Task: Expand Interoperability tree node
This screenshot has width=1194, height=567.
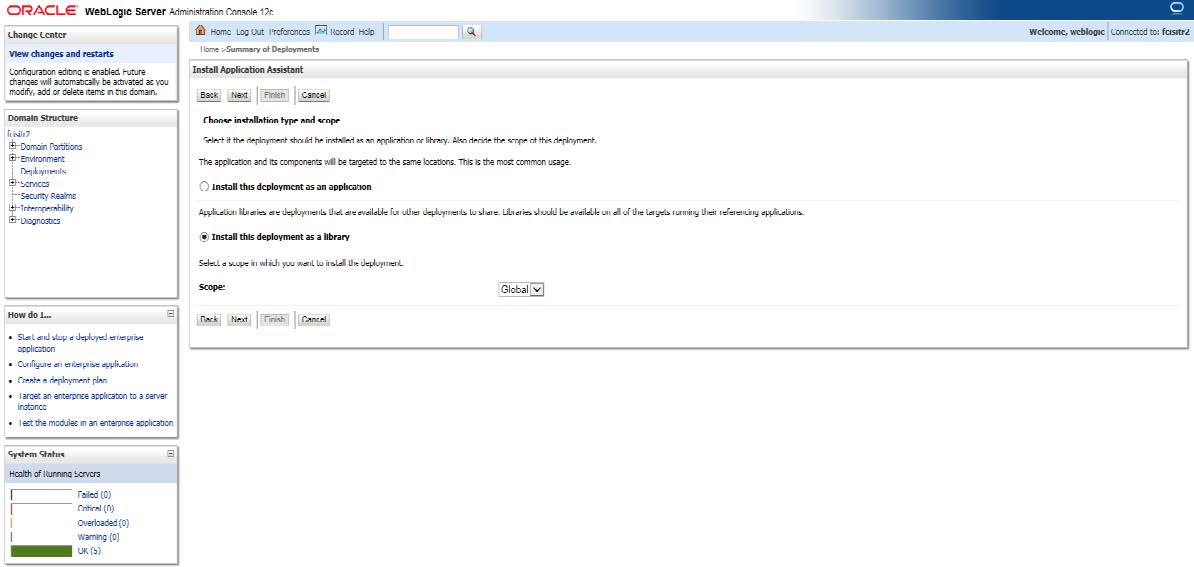Action: click(x=12, y=208)
